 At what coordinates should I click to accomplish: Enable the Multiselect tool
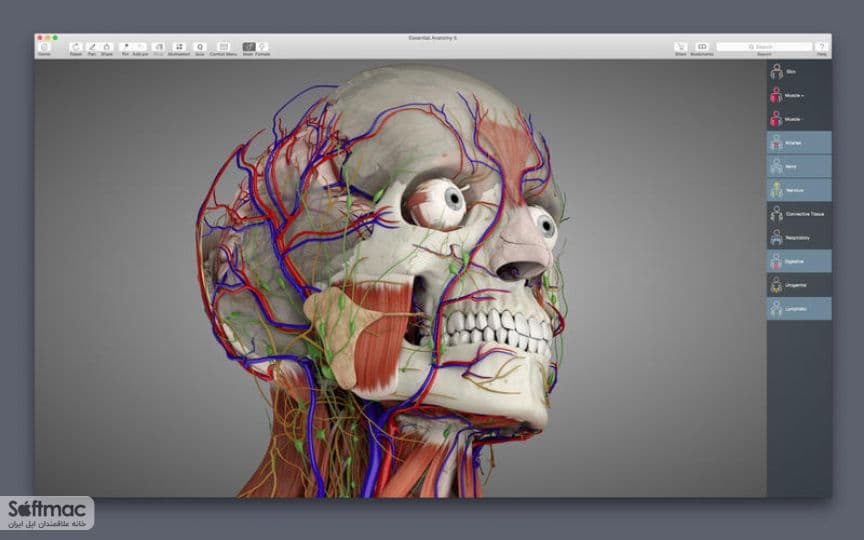[179, 47]
